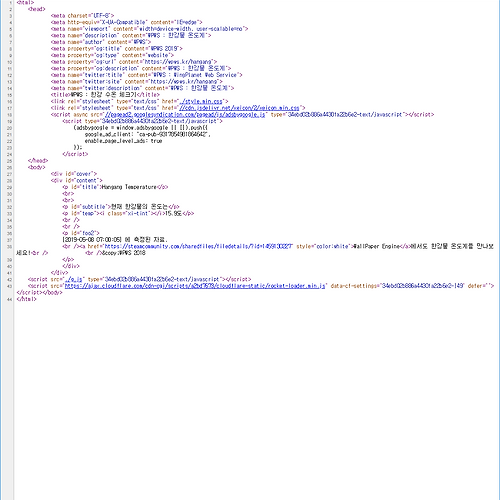Click the p id="subtitle" line
Viewport: 500px width, 500px height.
121,207
